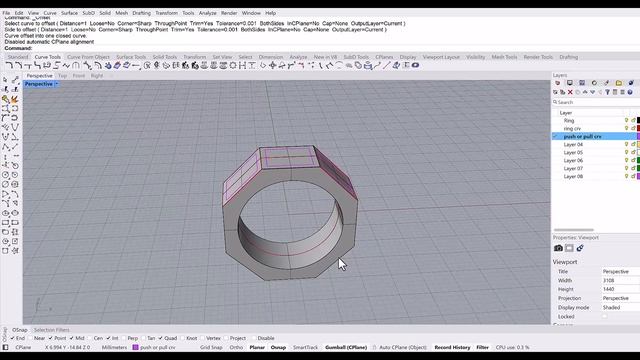Open the yellow folder panel tab icon
The height and width of the screenshot is (360, 640).
coord(619,83)
